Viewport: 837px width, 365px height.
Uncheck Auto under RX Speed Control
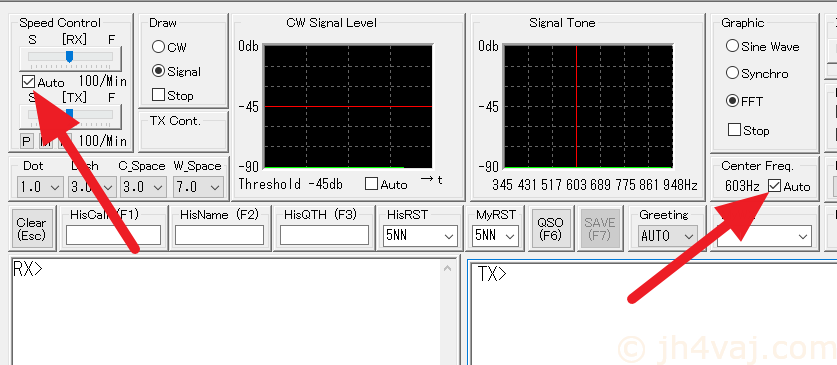tap(28, 82)
